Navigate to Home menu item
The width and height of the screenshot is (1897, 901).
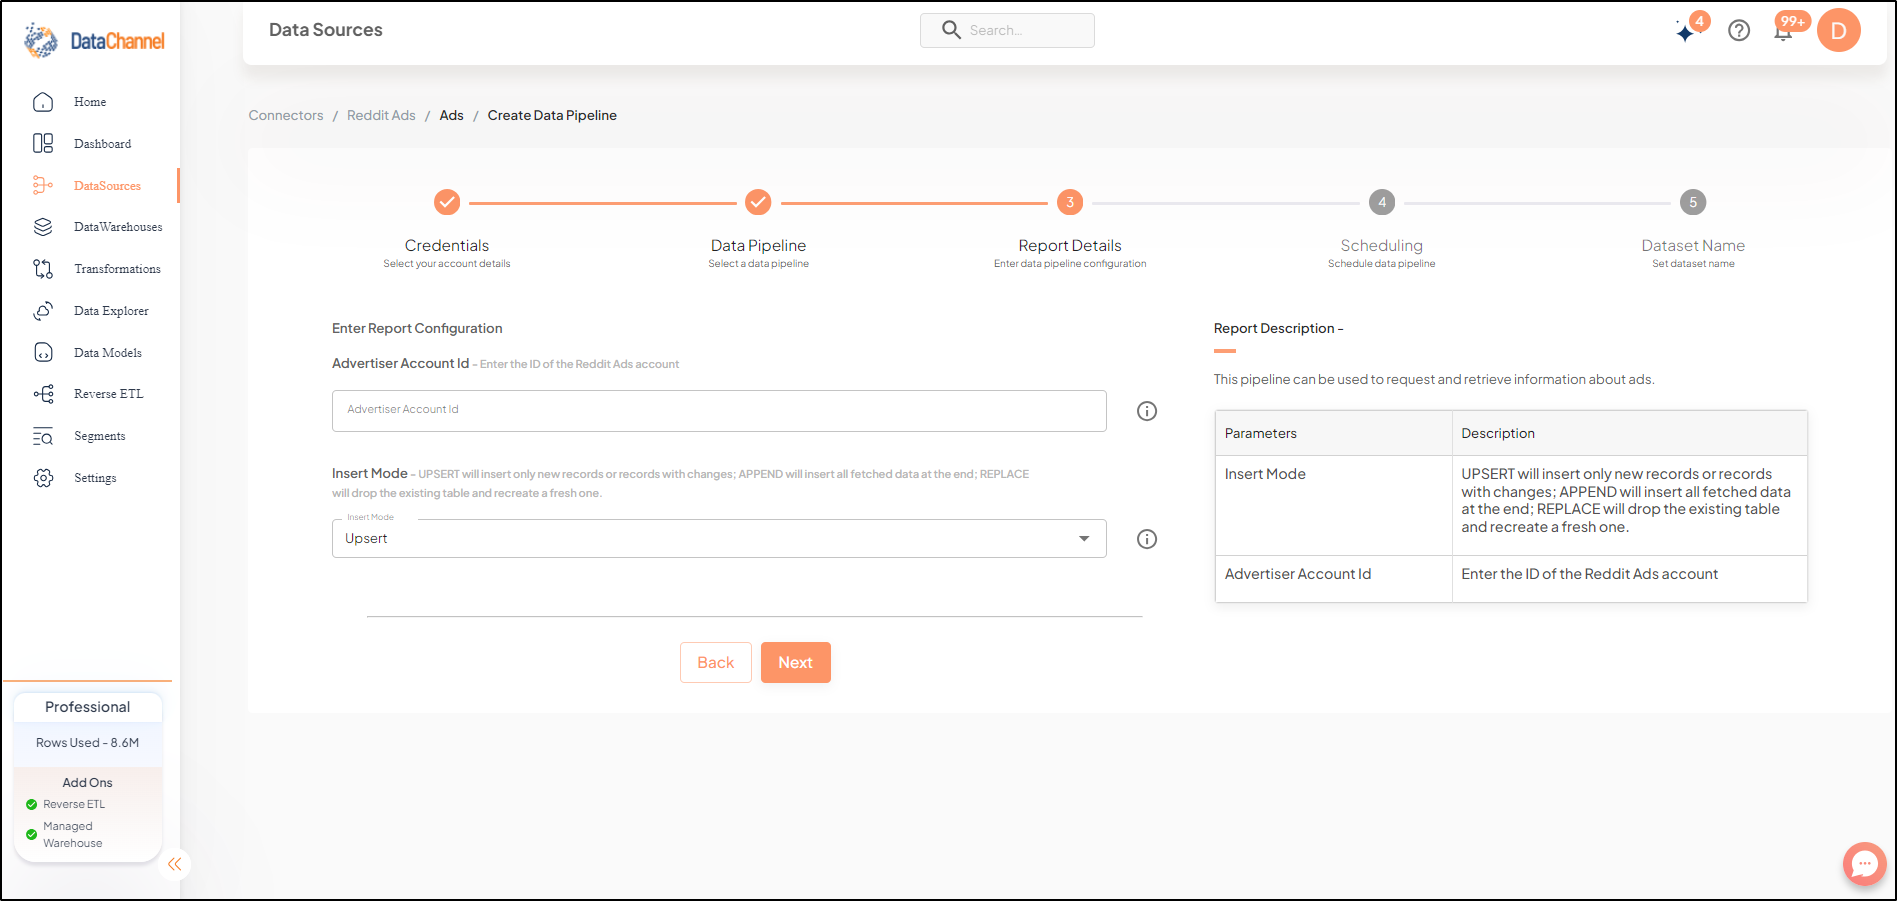(x=90, y=102)
